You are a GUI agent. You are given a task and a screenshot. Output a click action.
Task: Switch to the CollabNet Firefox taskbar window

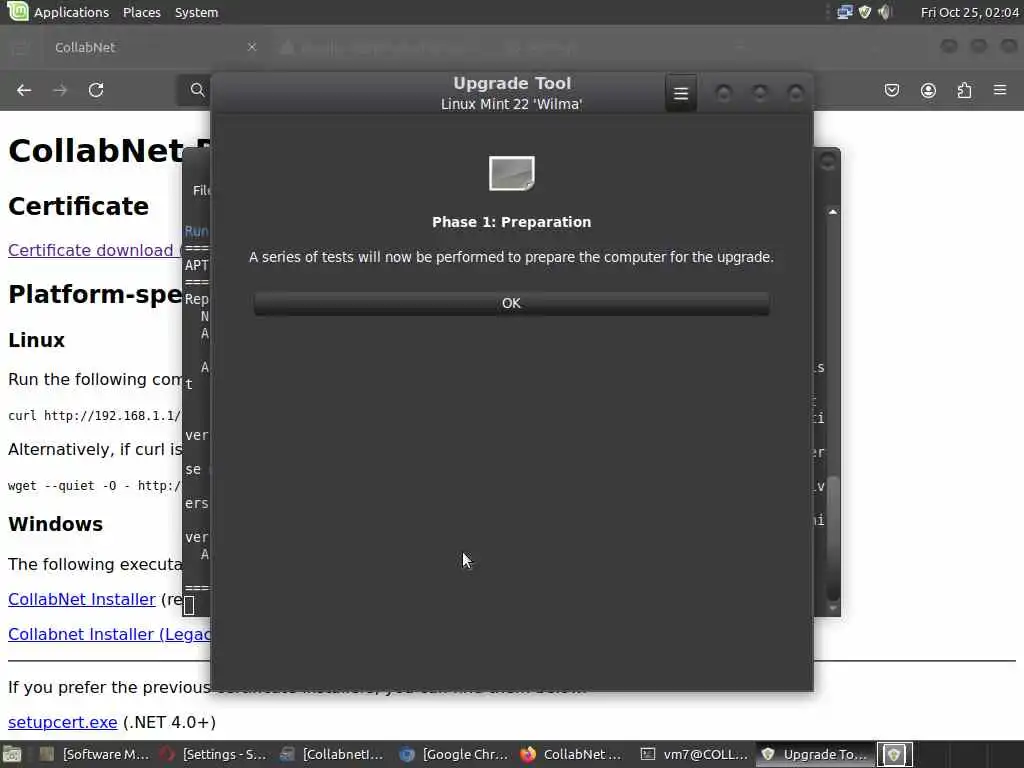pyautogui.click(x=572, y=754)
